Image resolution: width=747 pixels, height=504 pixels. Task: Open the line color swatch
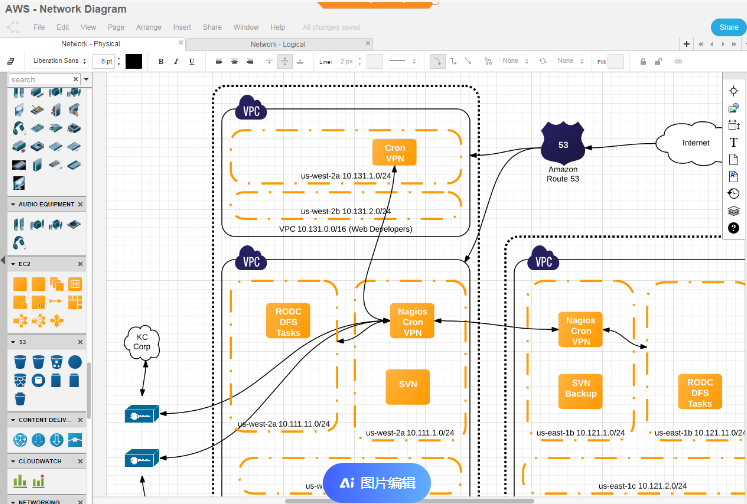point(374,61)
